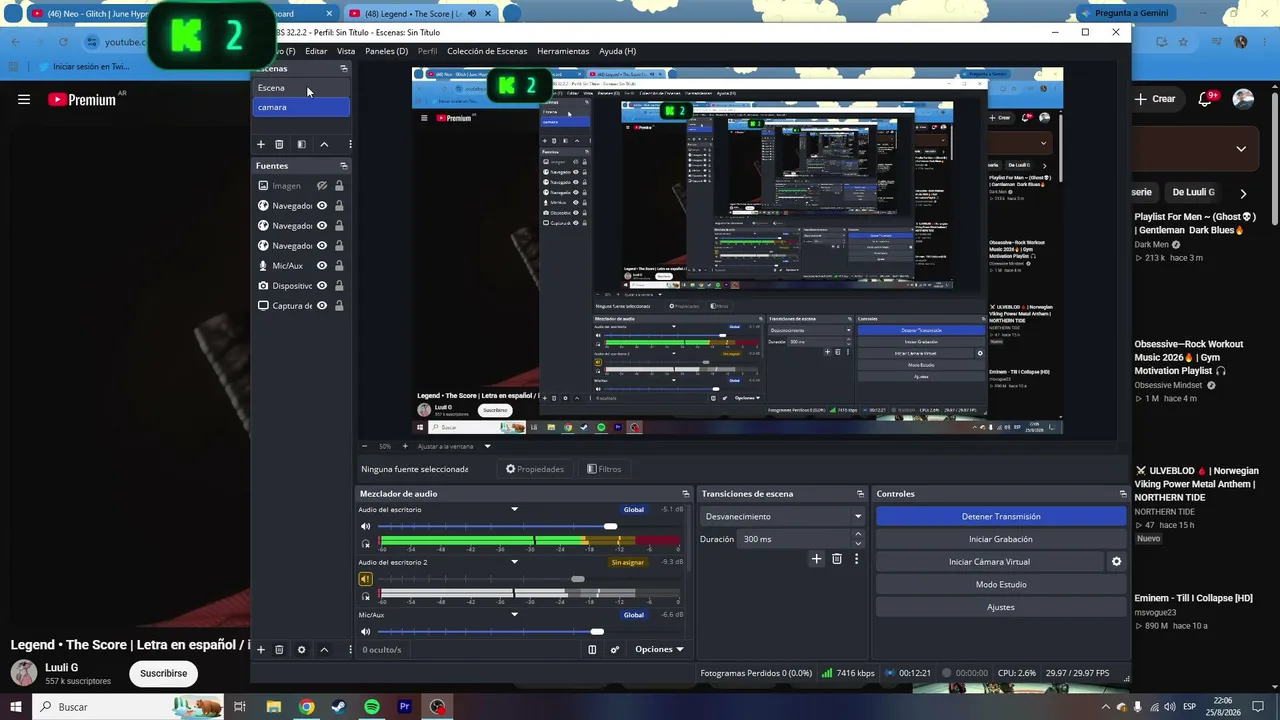Open Spotify from the Windows taskbar
Viewport: 1280px width, 720px height.
372,707
